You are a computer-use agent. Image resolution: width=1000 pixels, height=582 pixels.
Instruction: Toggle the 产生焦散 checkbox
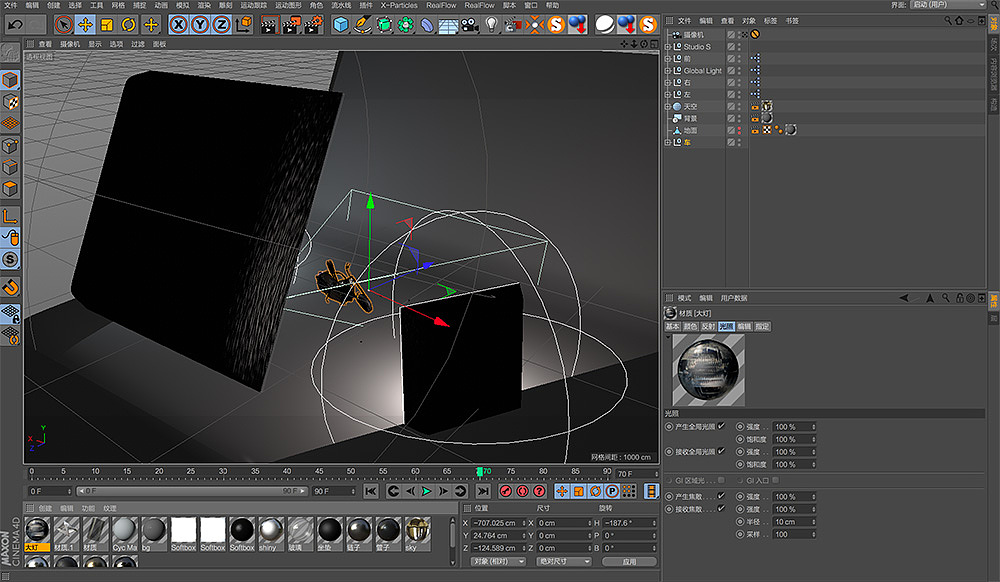click(721, 496)
